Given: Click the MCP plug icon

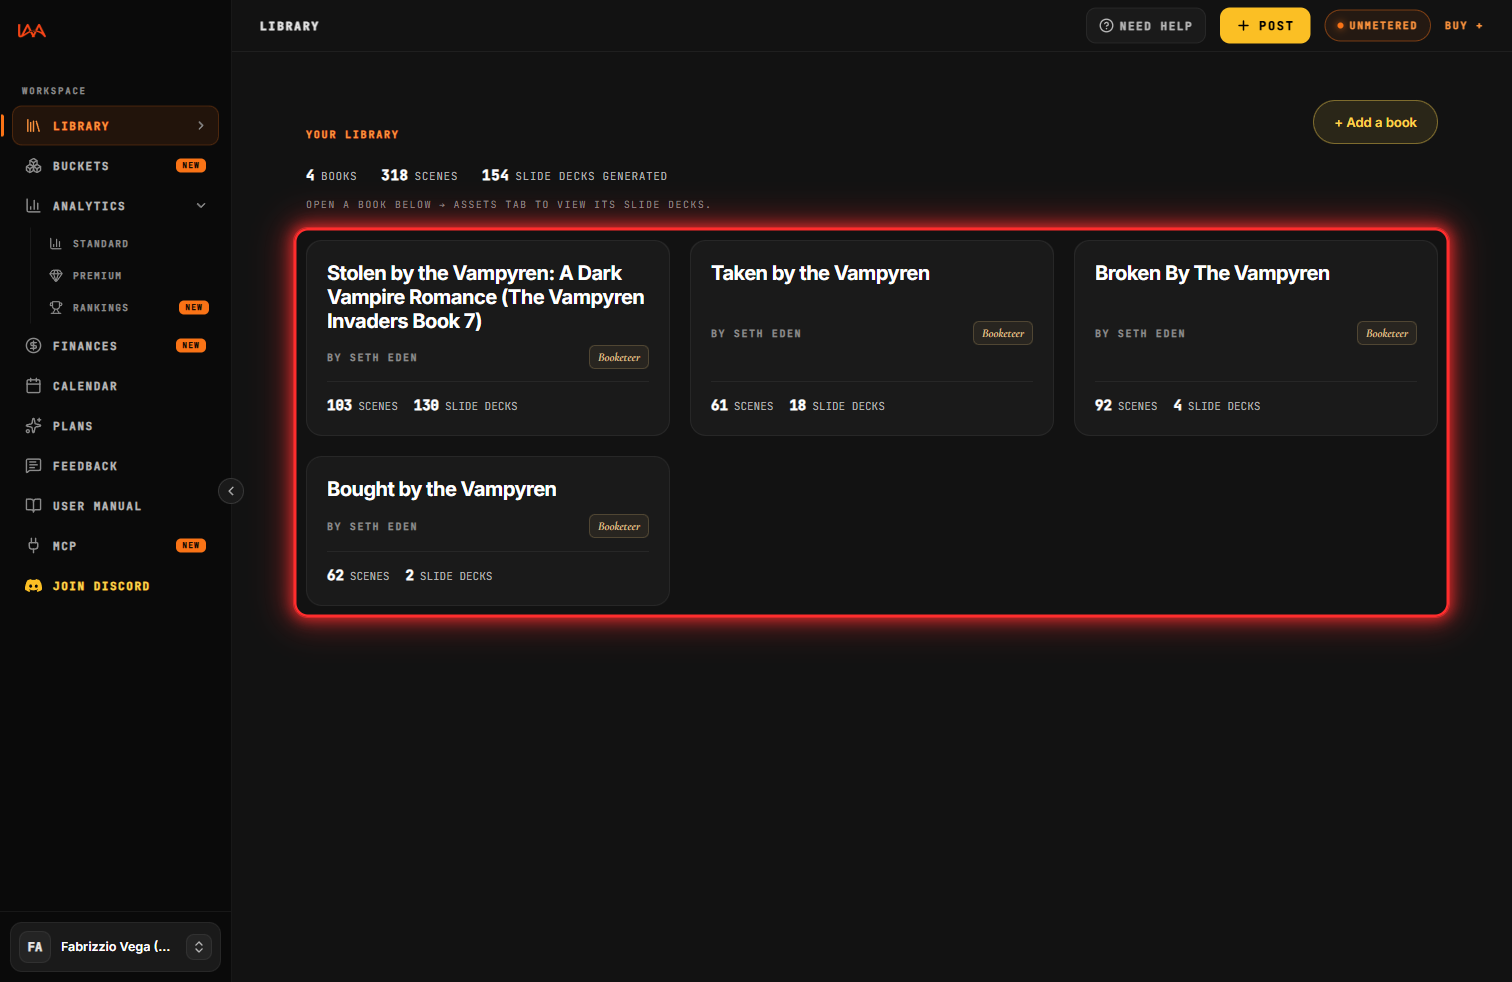Looking at the screenshot, I should pyautogui.click(x=33, y=546).
